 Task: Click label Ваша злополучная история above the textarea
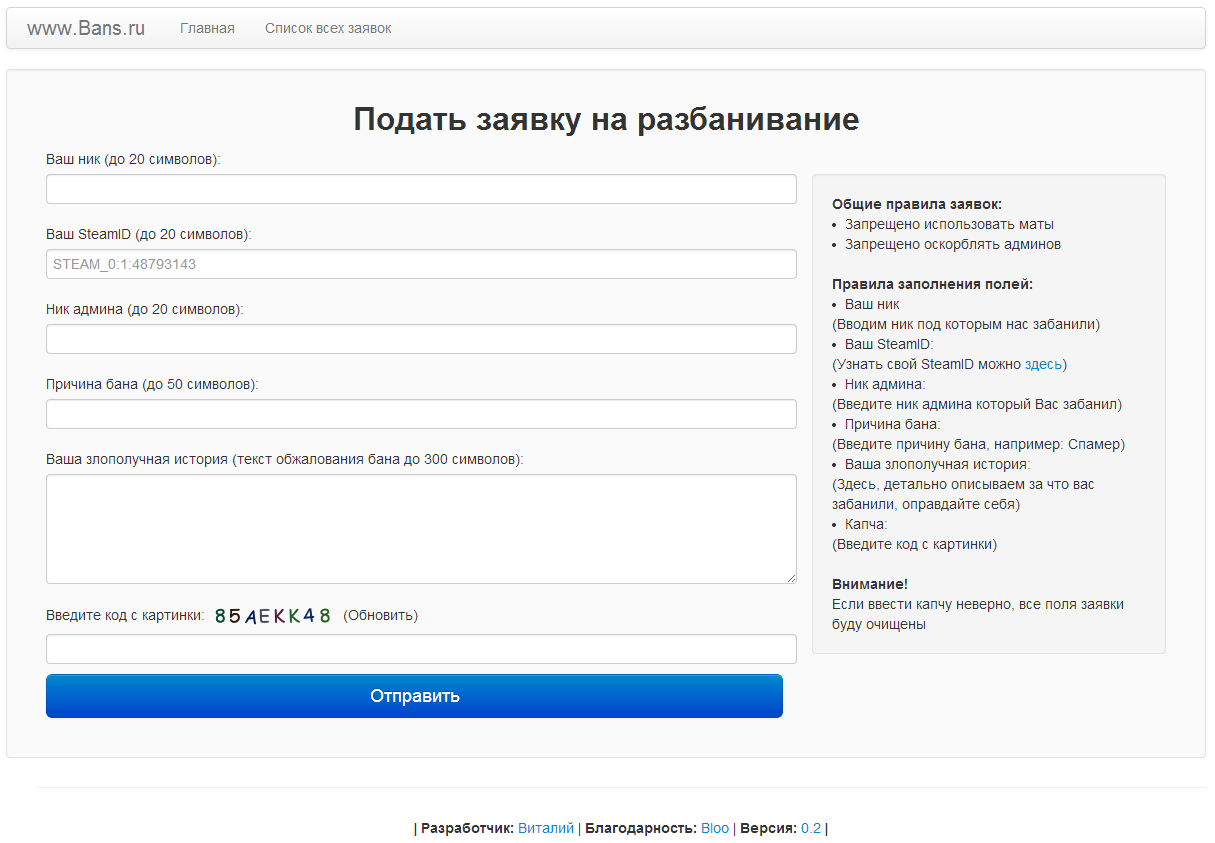(x=285, y=459)
